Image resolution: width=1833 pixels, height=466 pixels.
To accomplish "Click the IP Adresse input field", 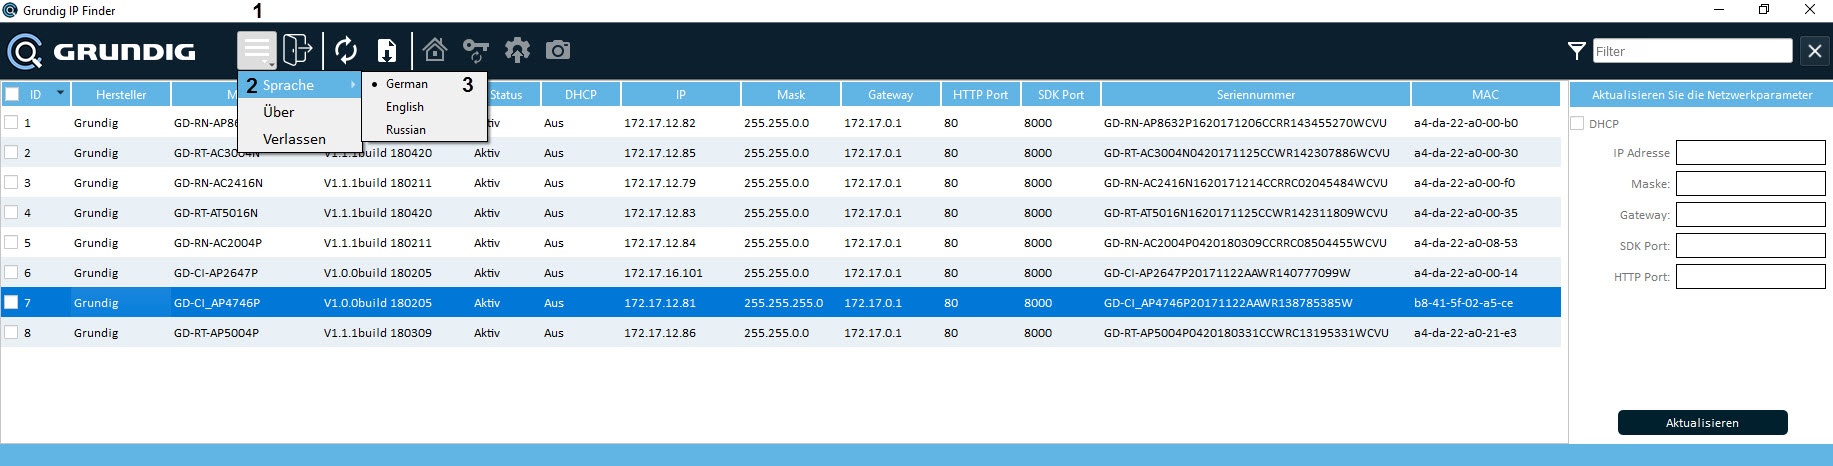I will pyautogui.click(x=1750, y=153).
